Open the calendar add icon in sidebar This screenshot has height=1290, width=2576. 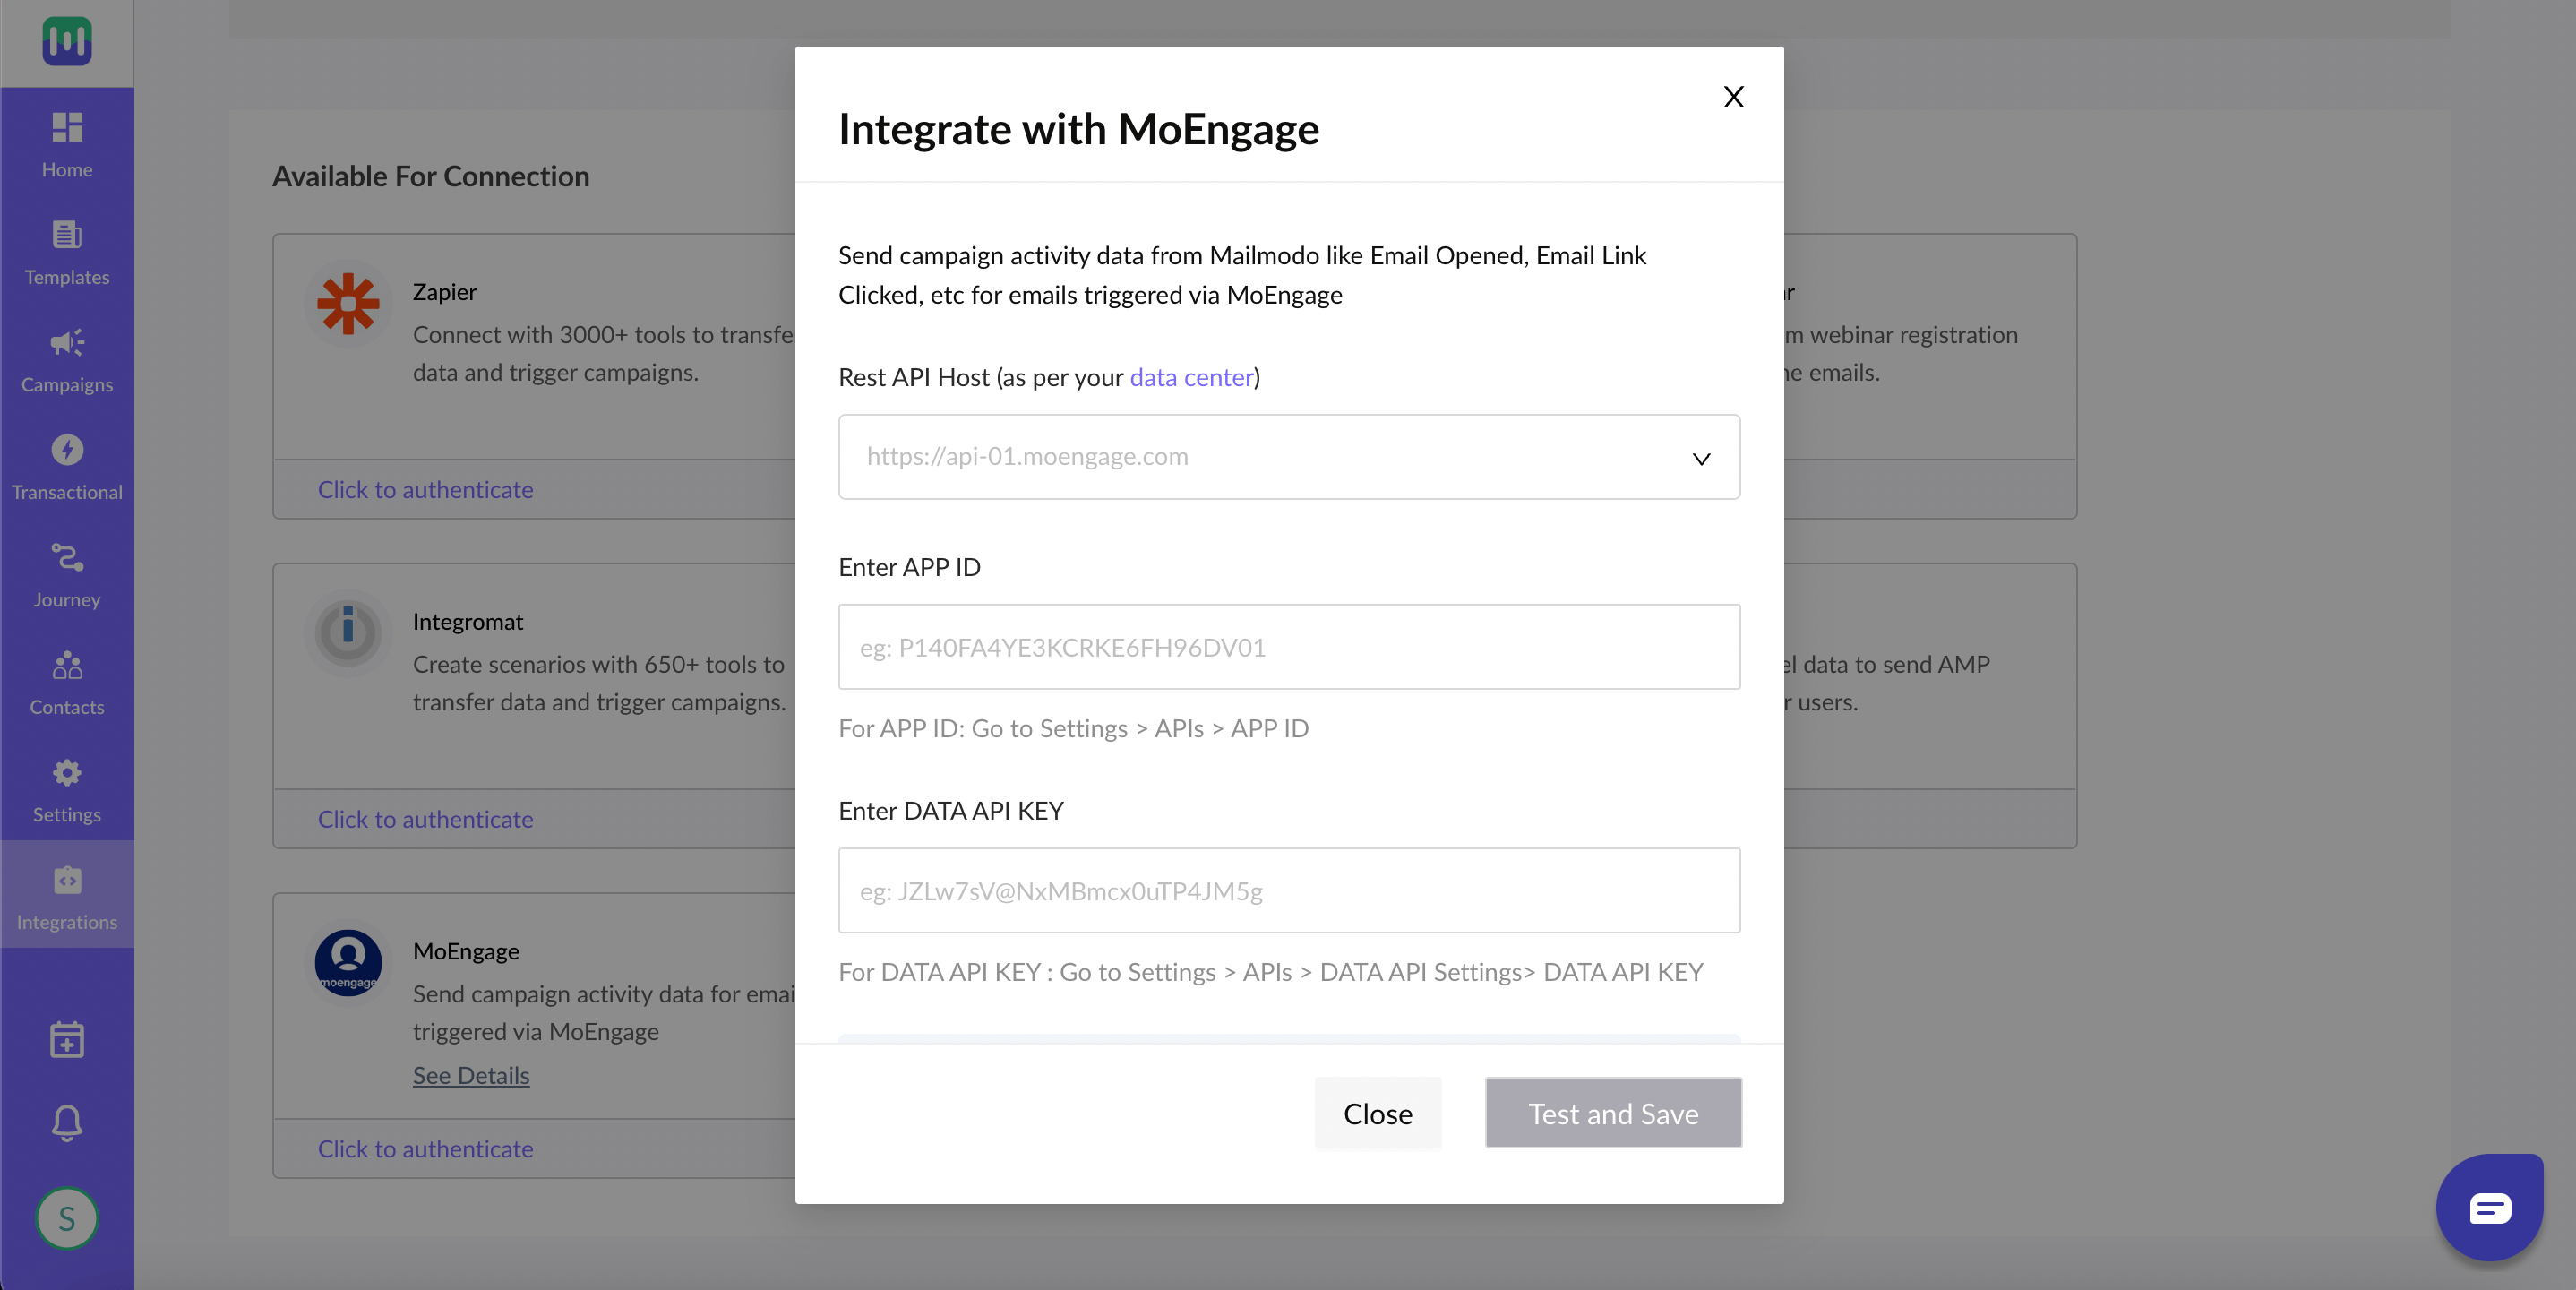coord(67,1039)
